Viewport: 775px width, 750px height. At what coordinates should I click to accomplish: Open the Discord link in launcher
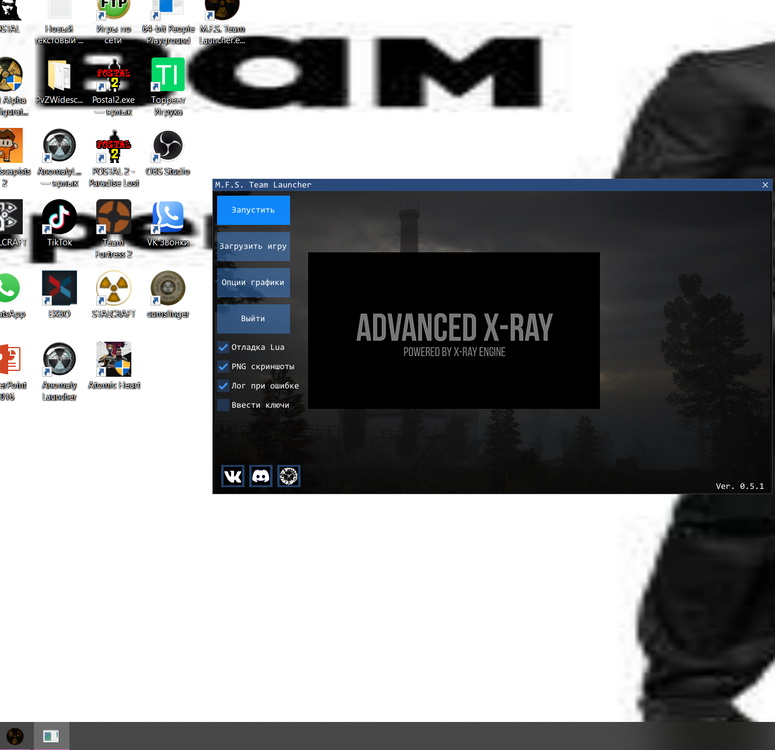point(261,476)
